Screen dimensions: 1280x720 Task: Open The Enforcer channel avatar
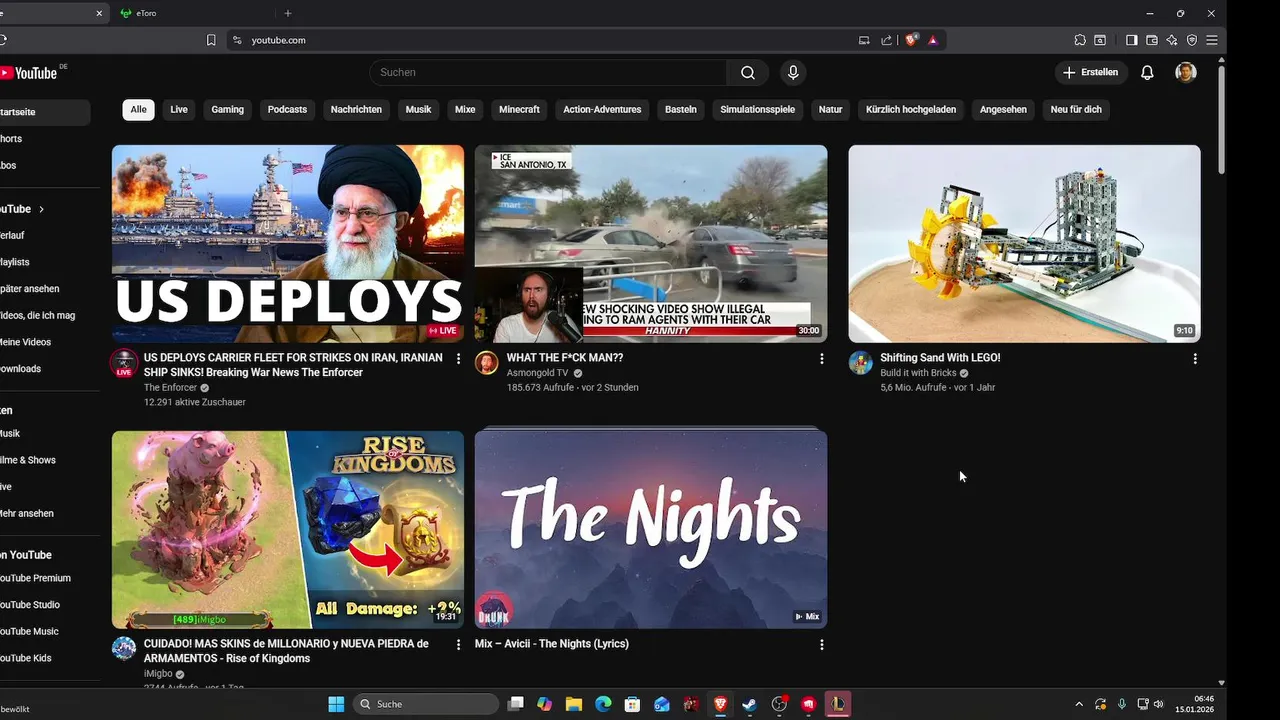click(x=124, y=362)
